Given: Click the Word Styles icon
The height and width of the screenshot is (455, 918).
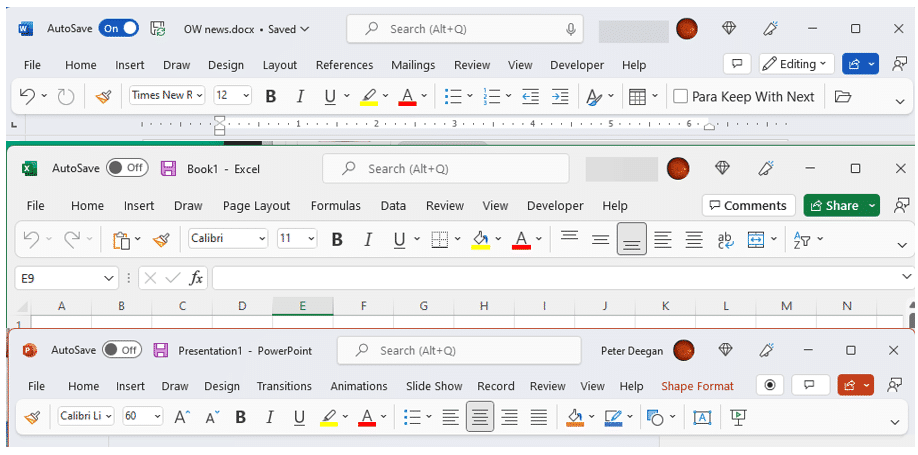Looking at the screenshot, I should tap(594, 97).
